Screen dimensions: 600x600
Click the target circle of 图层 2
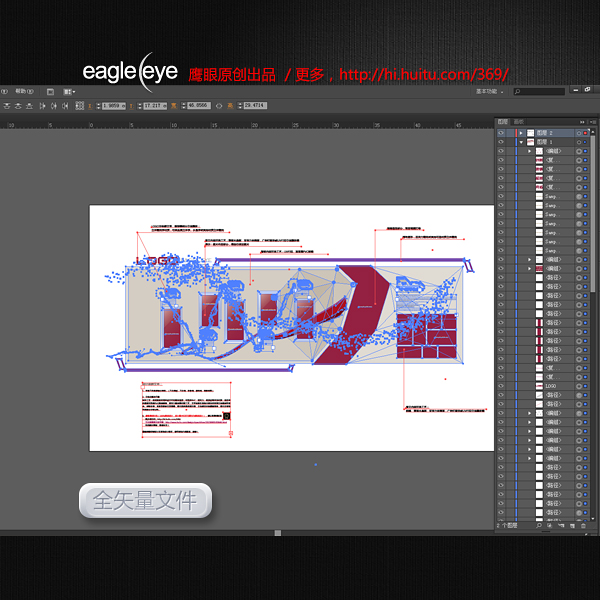[x=579, y=133]
